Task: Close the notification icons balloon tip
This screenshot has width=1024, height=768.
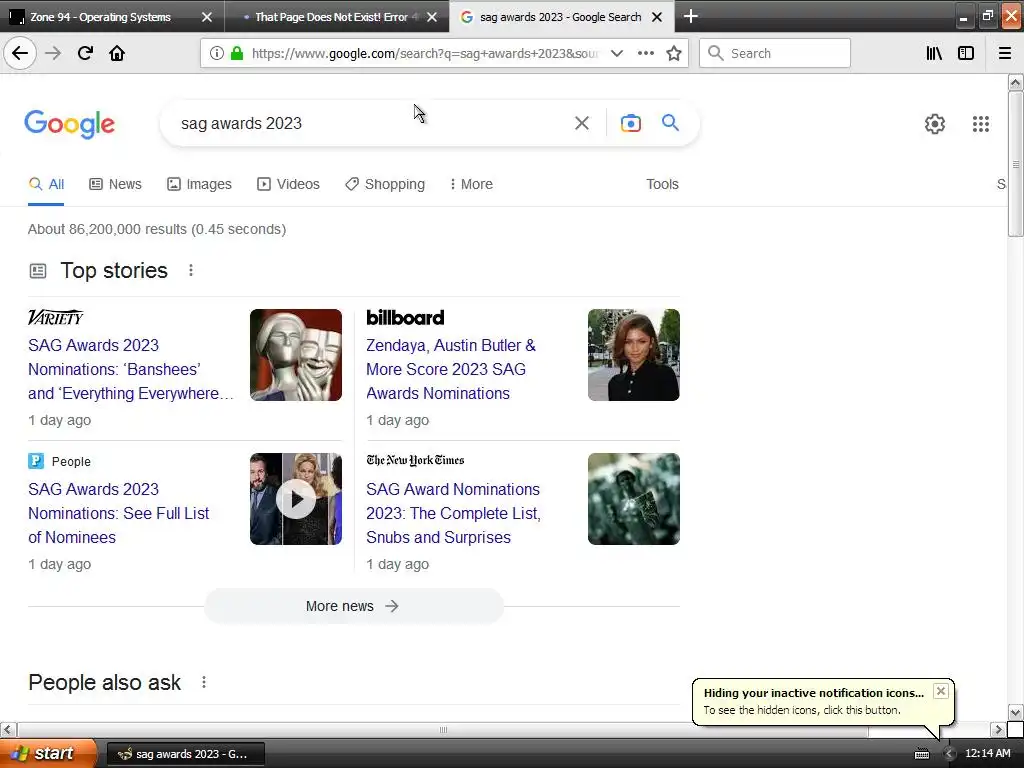Action: tap(940, 691)
